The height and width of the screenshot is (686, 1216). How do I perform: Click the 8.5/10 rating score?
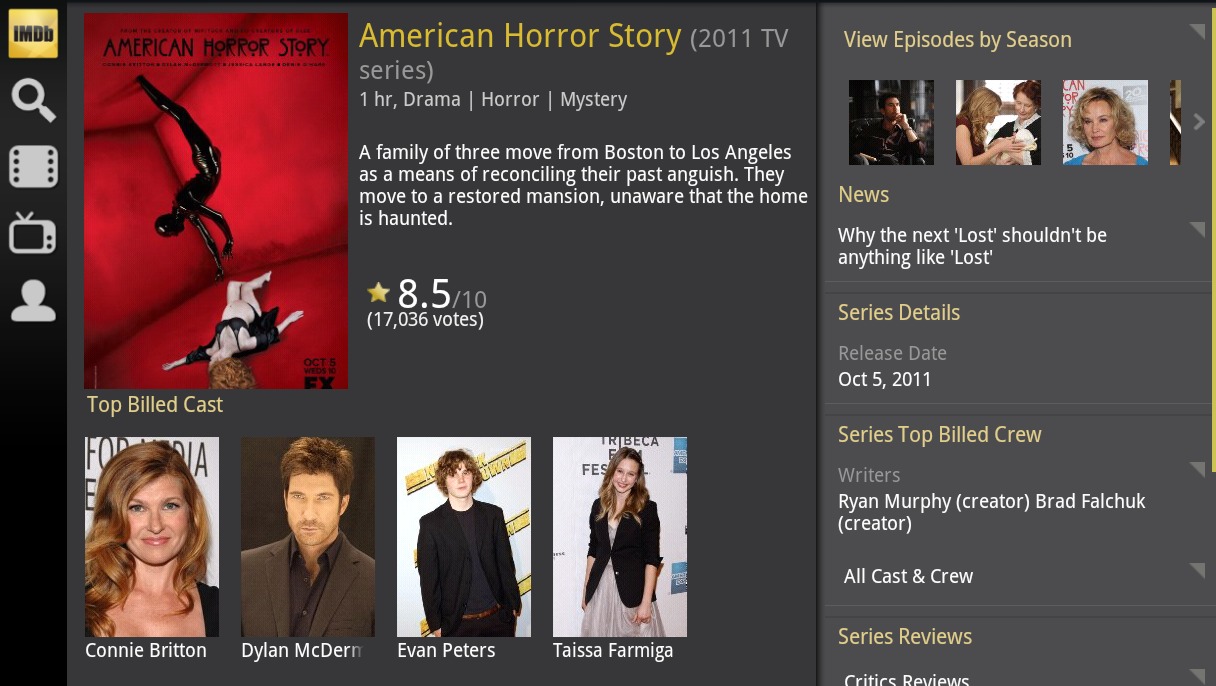[x=442, y=295]
